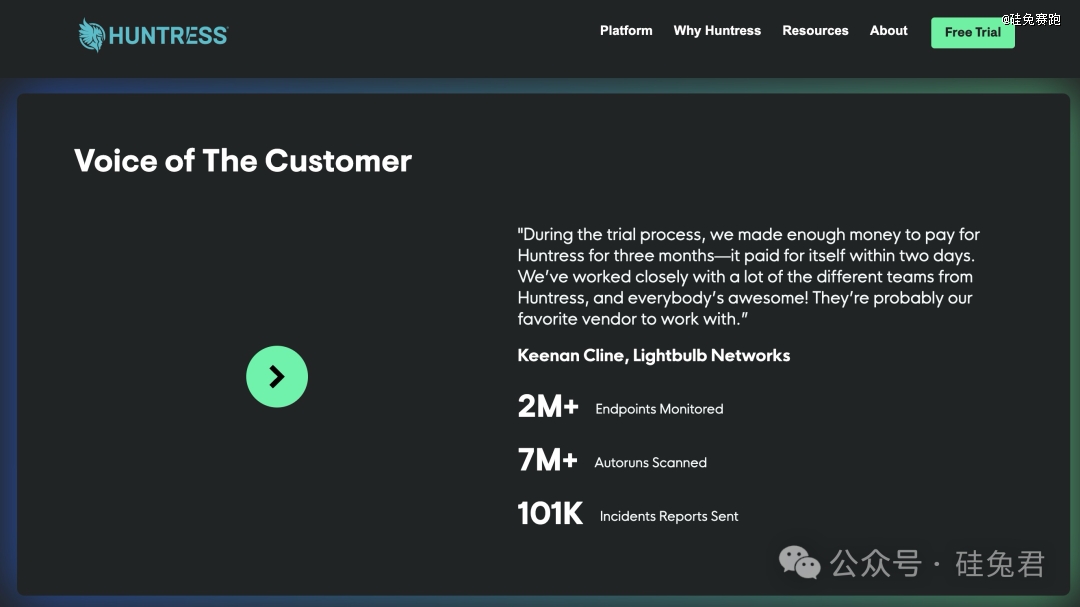Image resolution: width=1080 pixels, height=607 pixels.
Task: Click the Huntress wolf logo icon
Action: click(x=92, y=35)
